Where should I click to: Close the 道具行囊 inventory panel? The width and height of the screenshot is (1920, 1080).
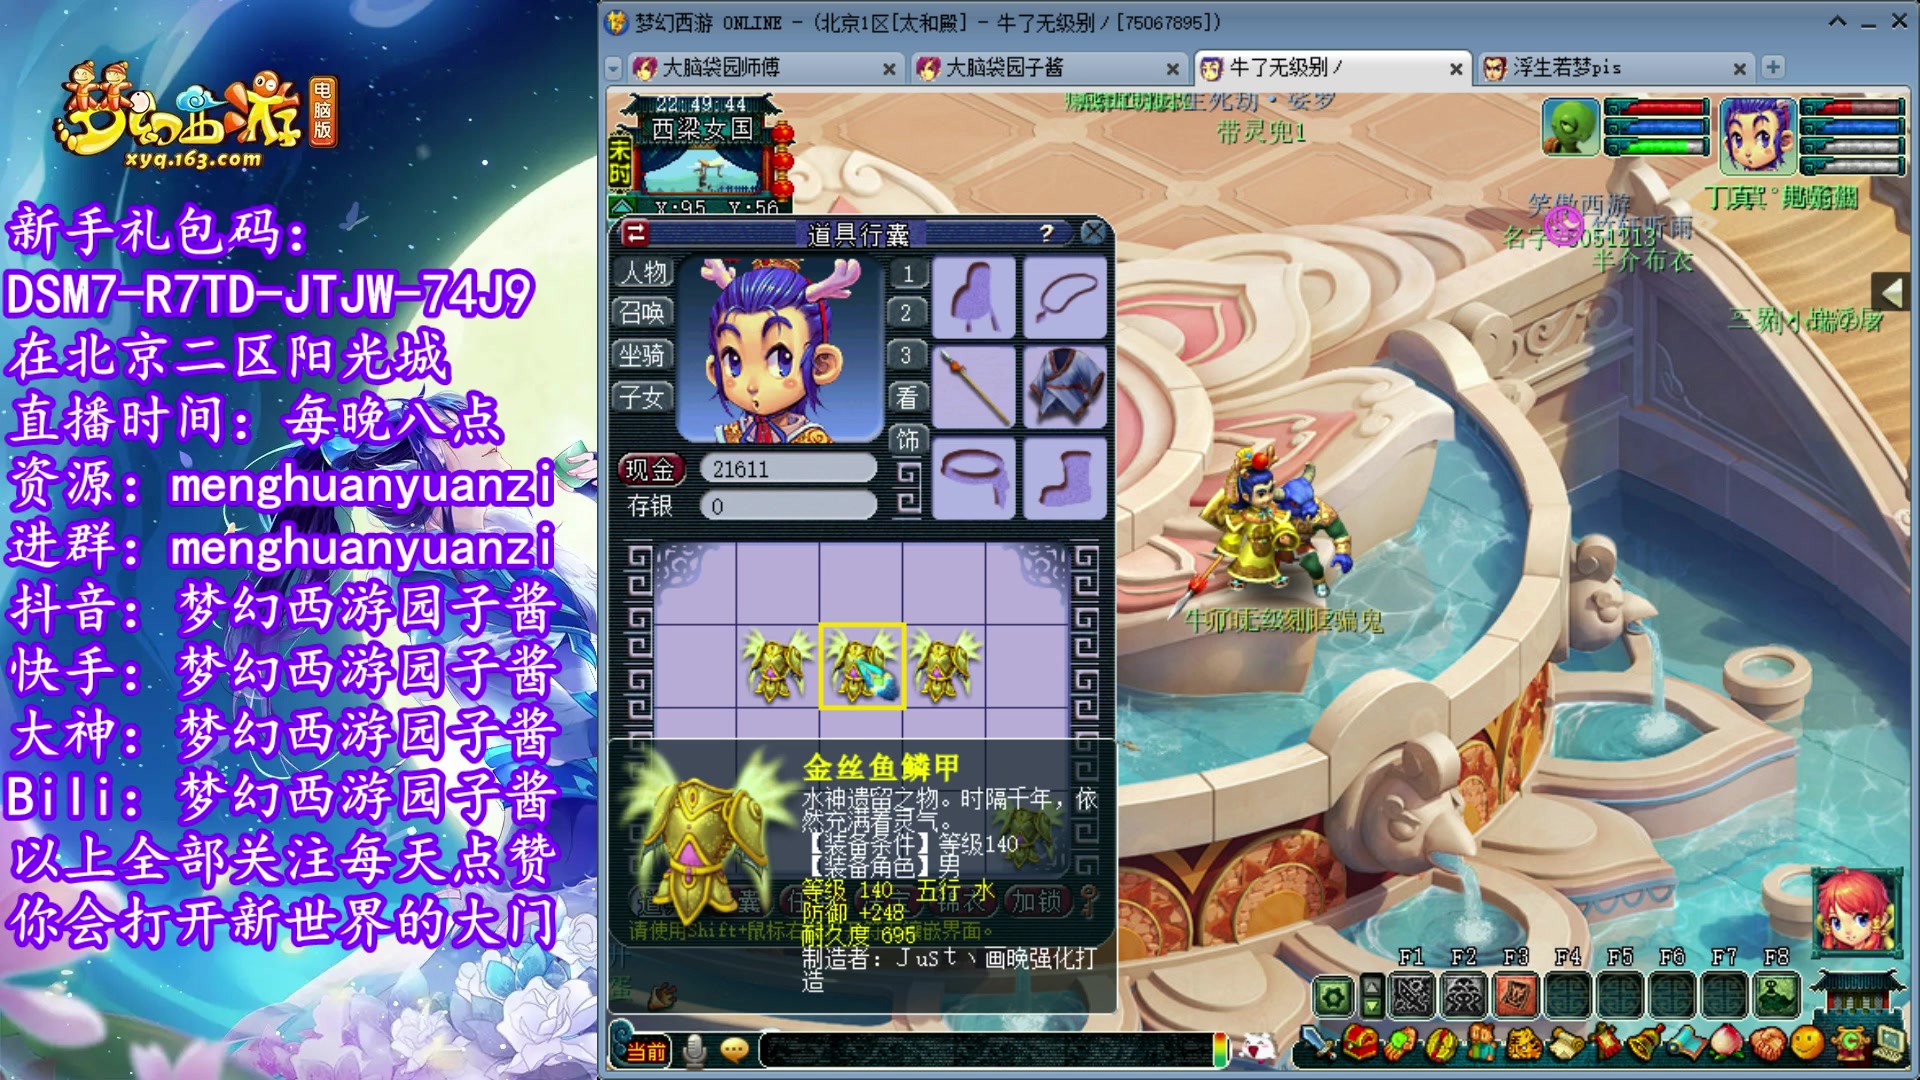coord(1094,233)
